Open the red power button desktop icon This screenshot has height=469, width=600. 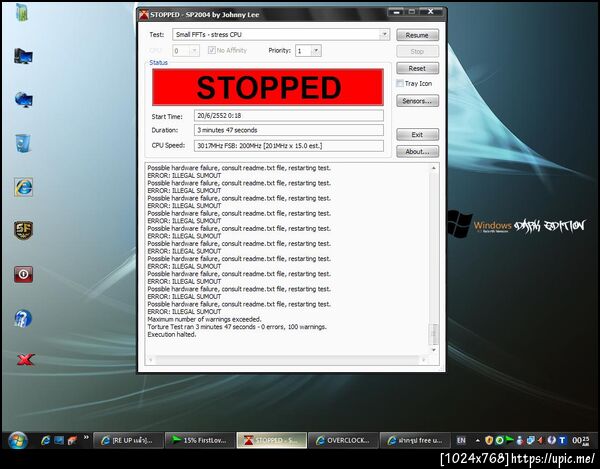[x=24, y=274]
